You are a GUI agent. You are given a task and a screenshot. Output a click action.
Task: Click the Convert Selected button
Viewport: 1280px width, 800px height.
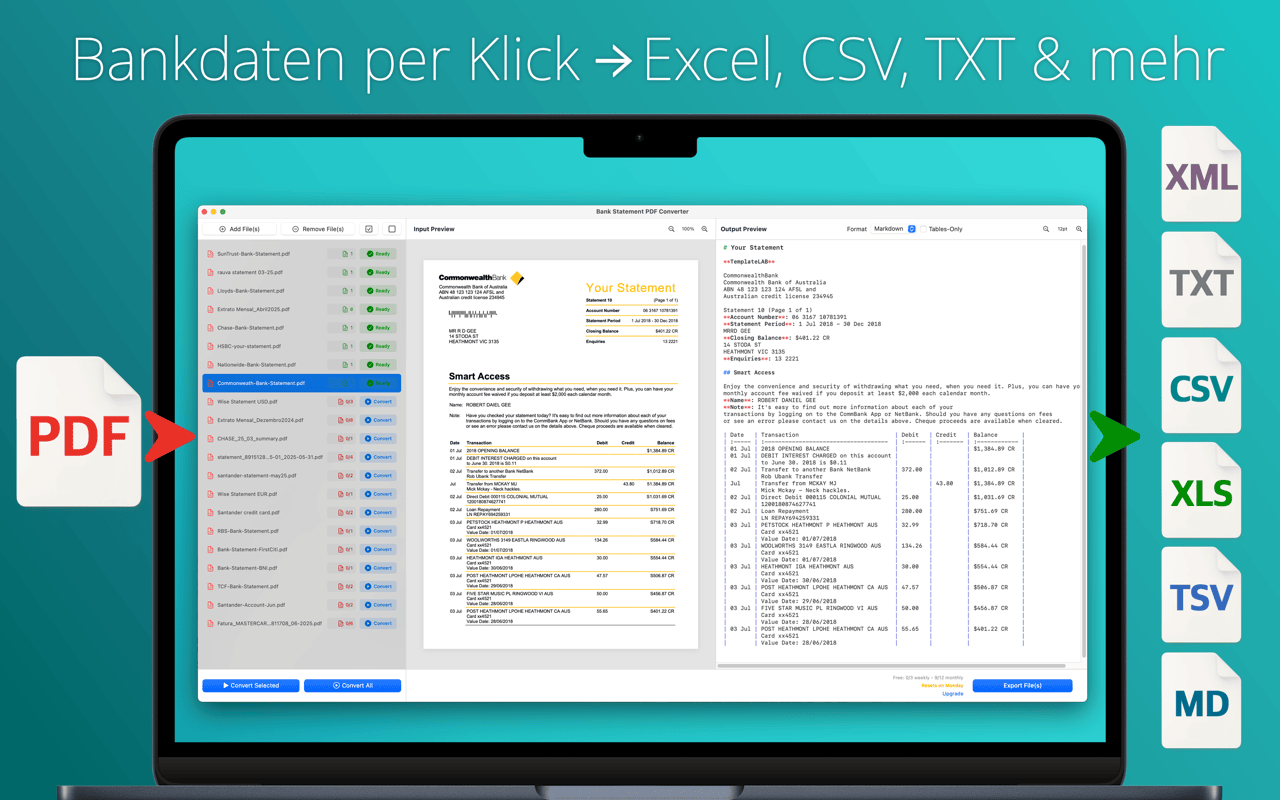coord(250,686)
